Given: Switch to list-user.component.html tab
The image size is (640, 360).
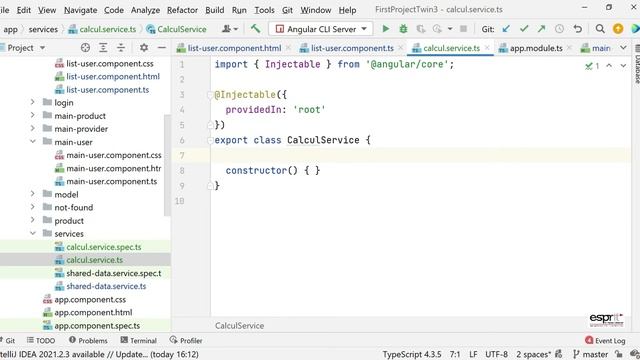Looking at the screenshot, I should point(234,48).
